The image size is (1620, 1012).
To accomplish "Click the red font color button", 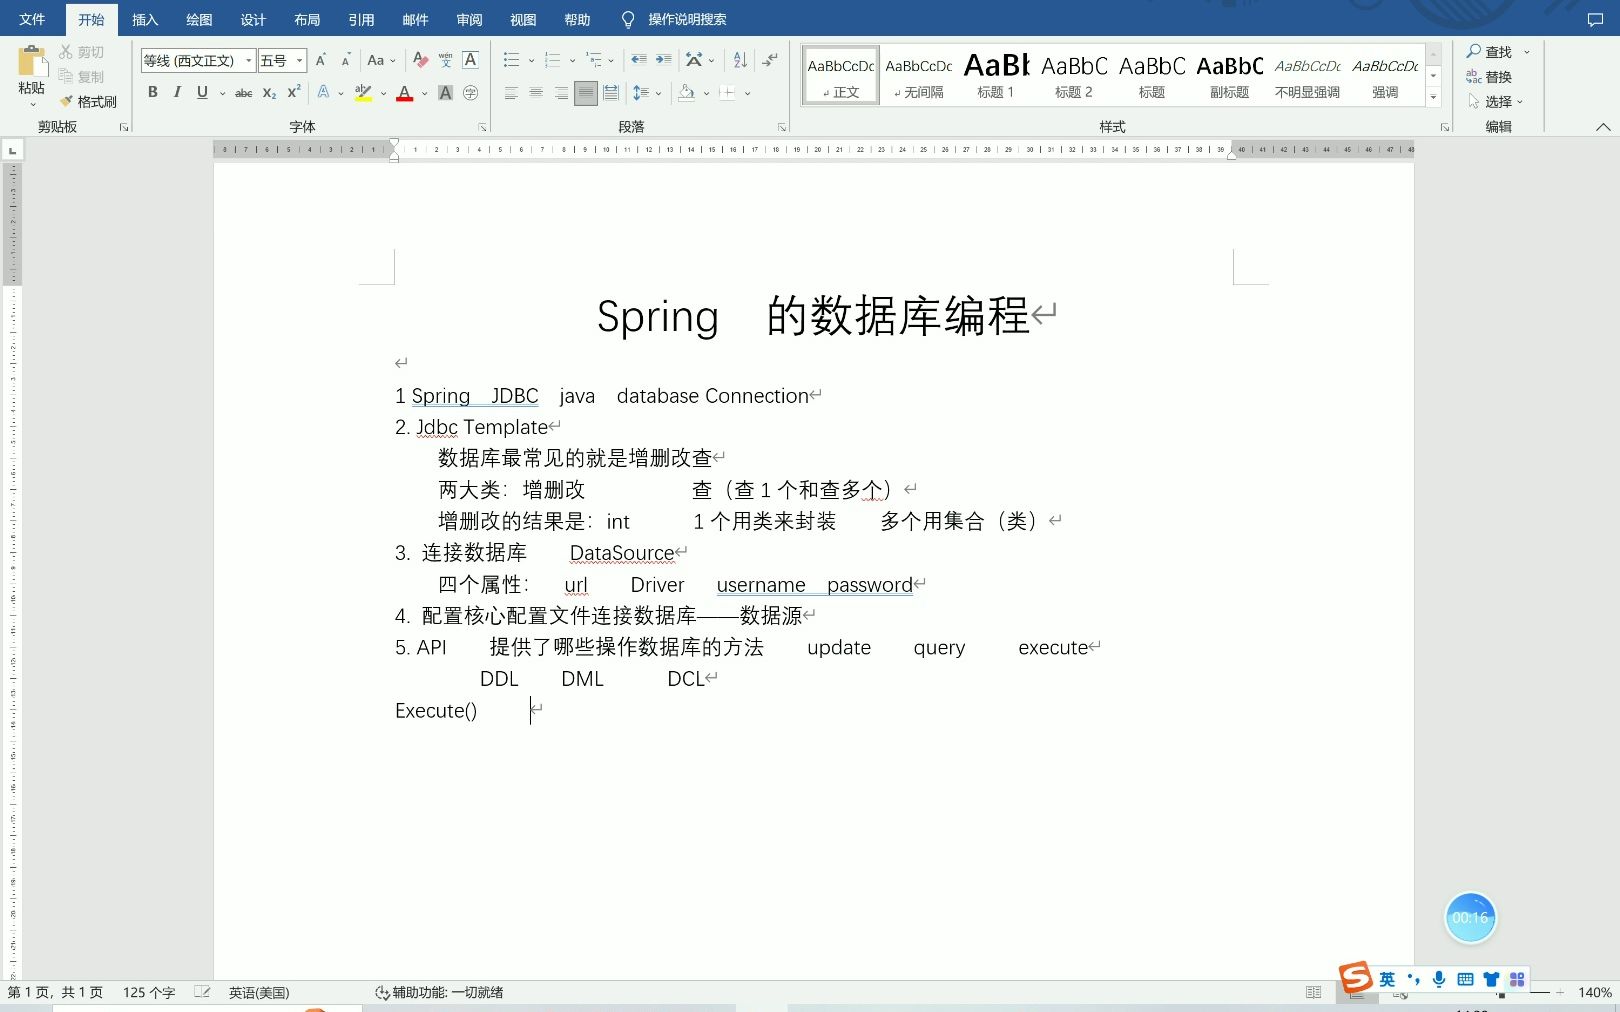I will click(x=404, y=92).
